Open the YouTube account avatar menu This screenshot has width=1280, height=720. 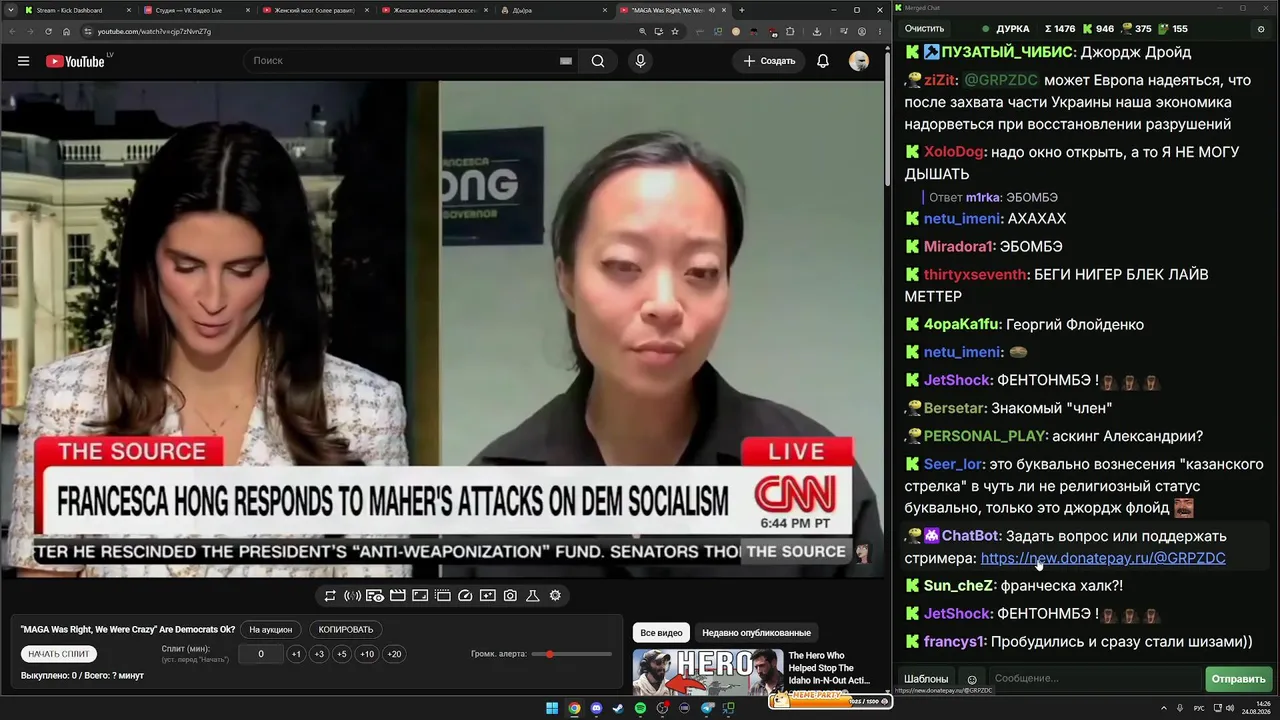[x=859, y=61]
